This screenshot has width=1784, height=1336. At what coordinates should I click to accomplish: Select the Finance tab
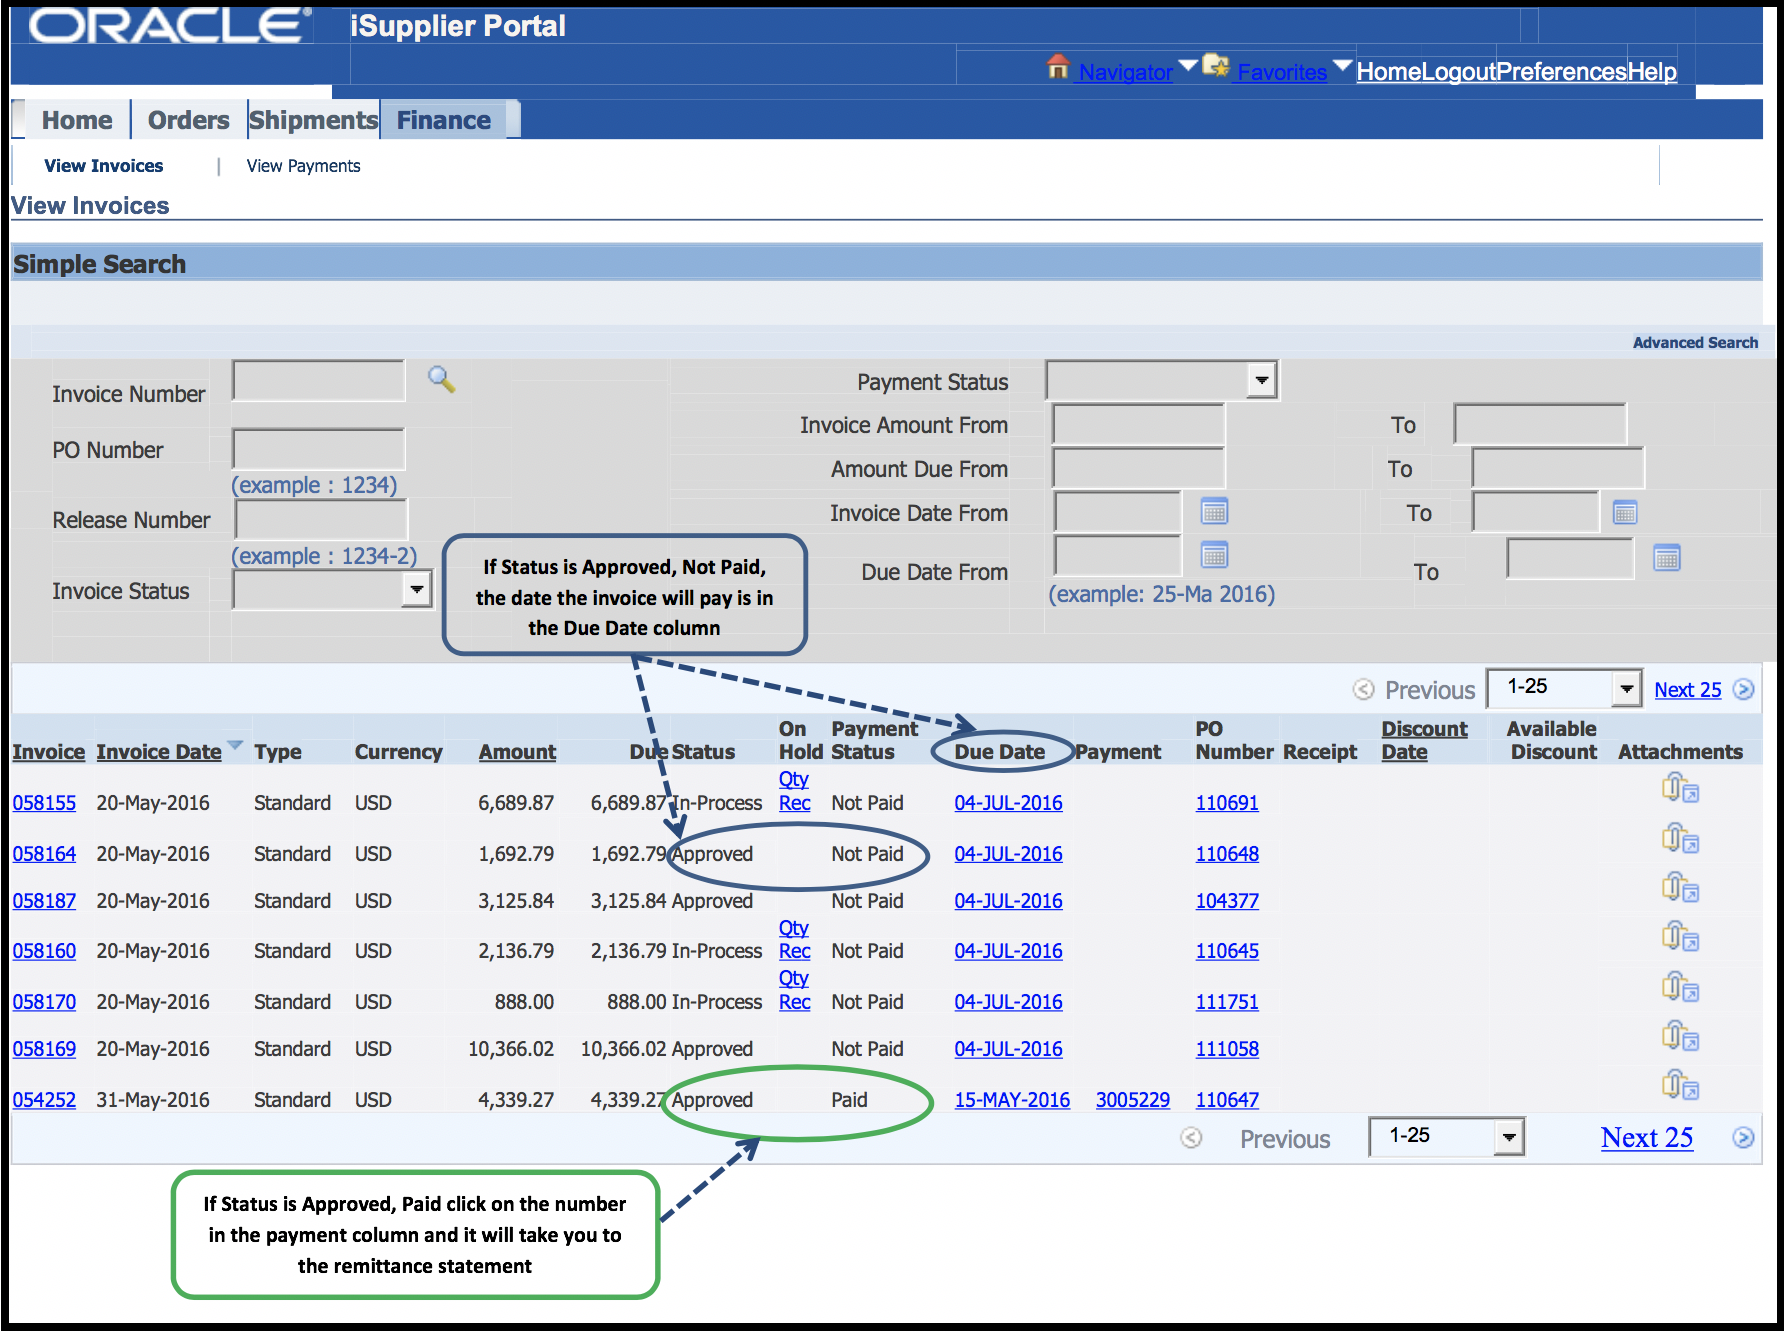(x=444, y=120)
